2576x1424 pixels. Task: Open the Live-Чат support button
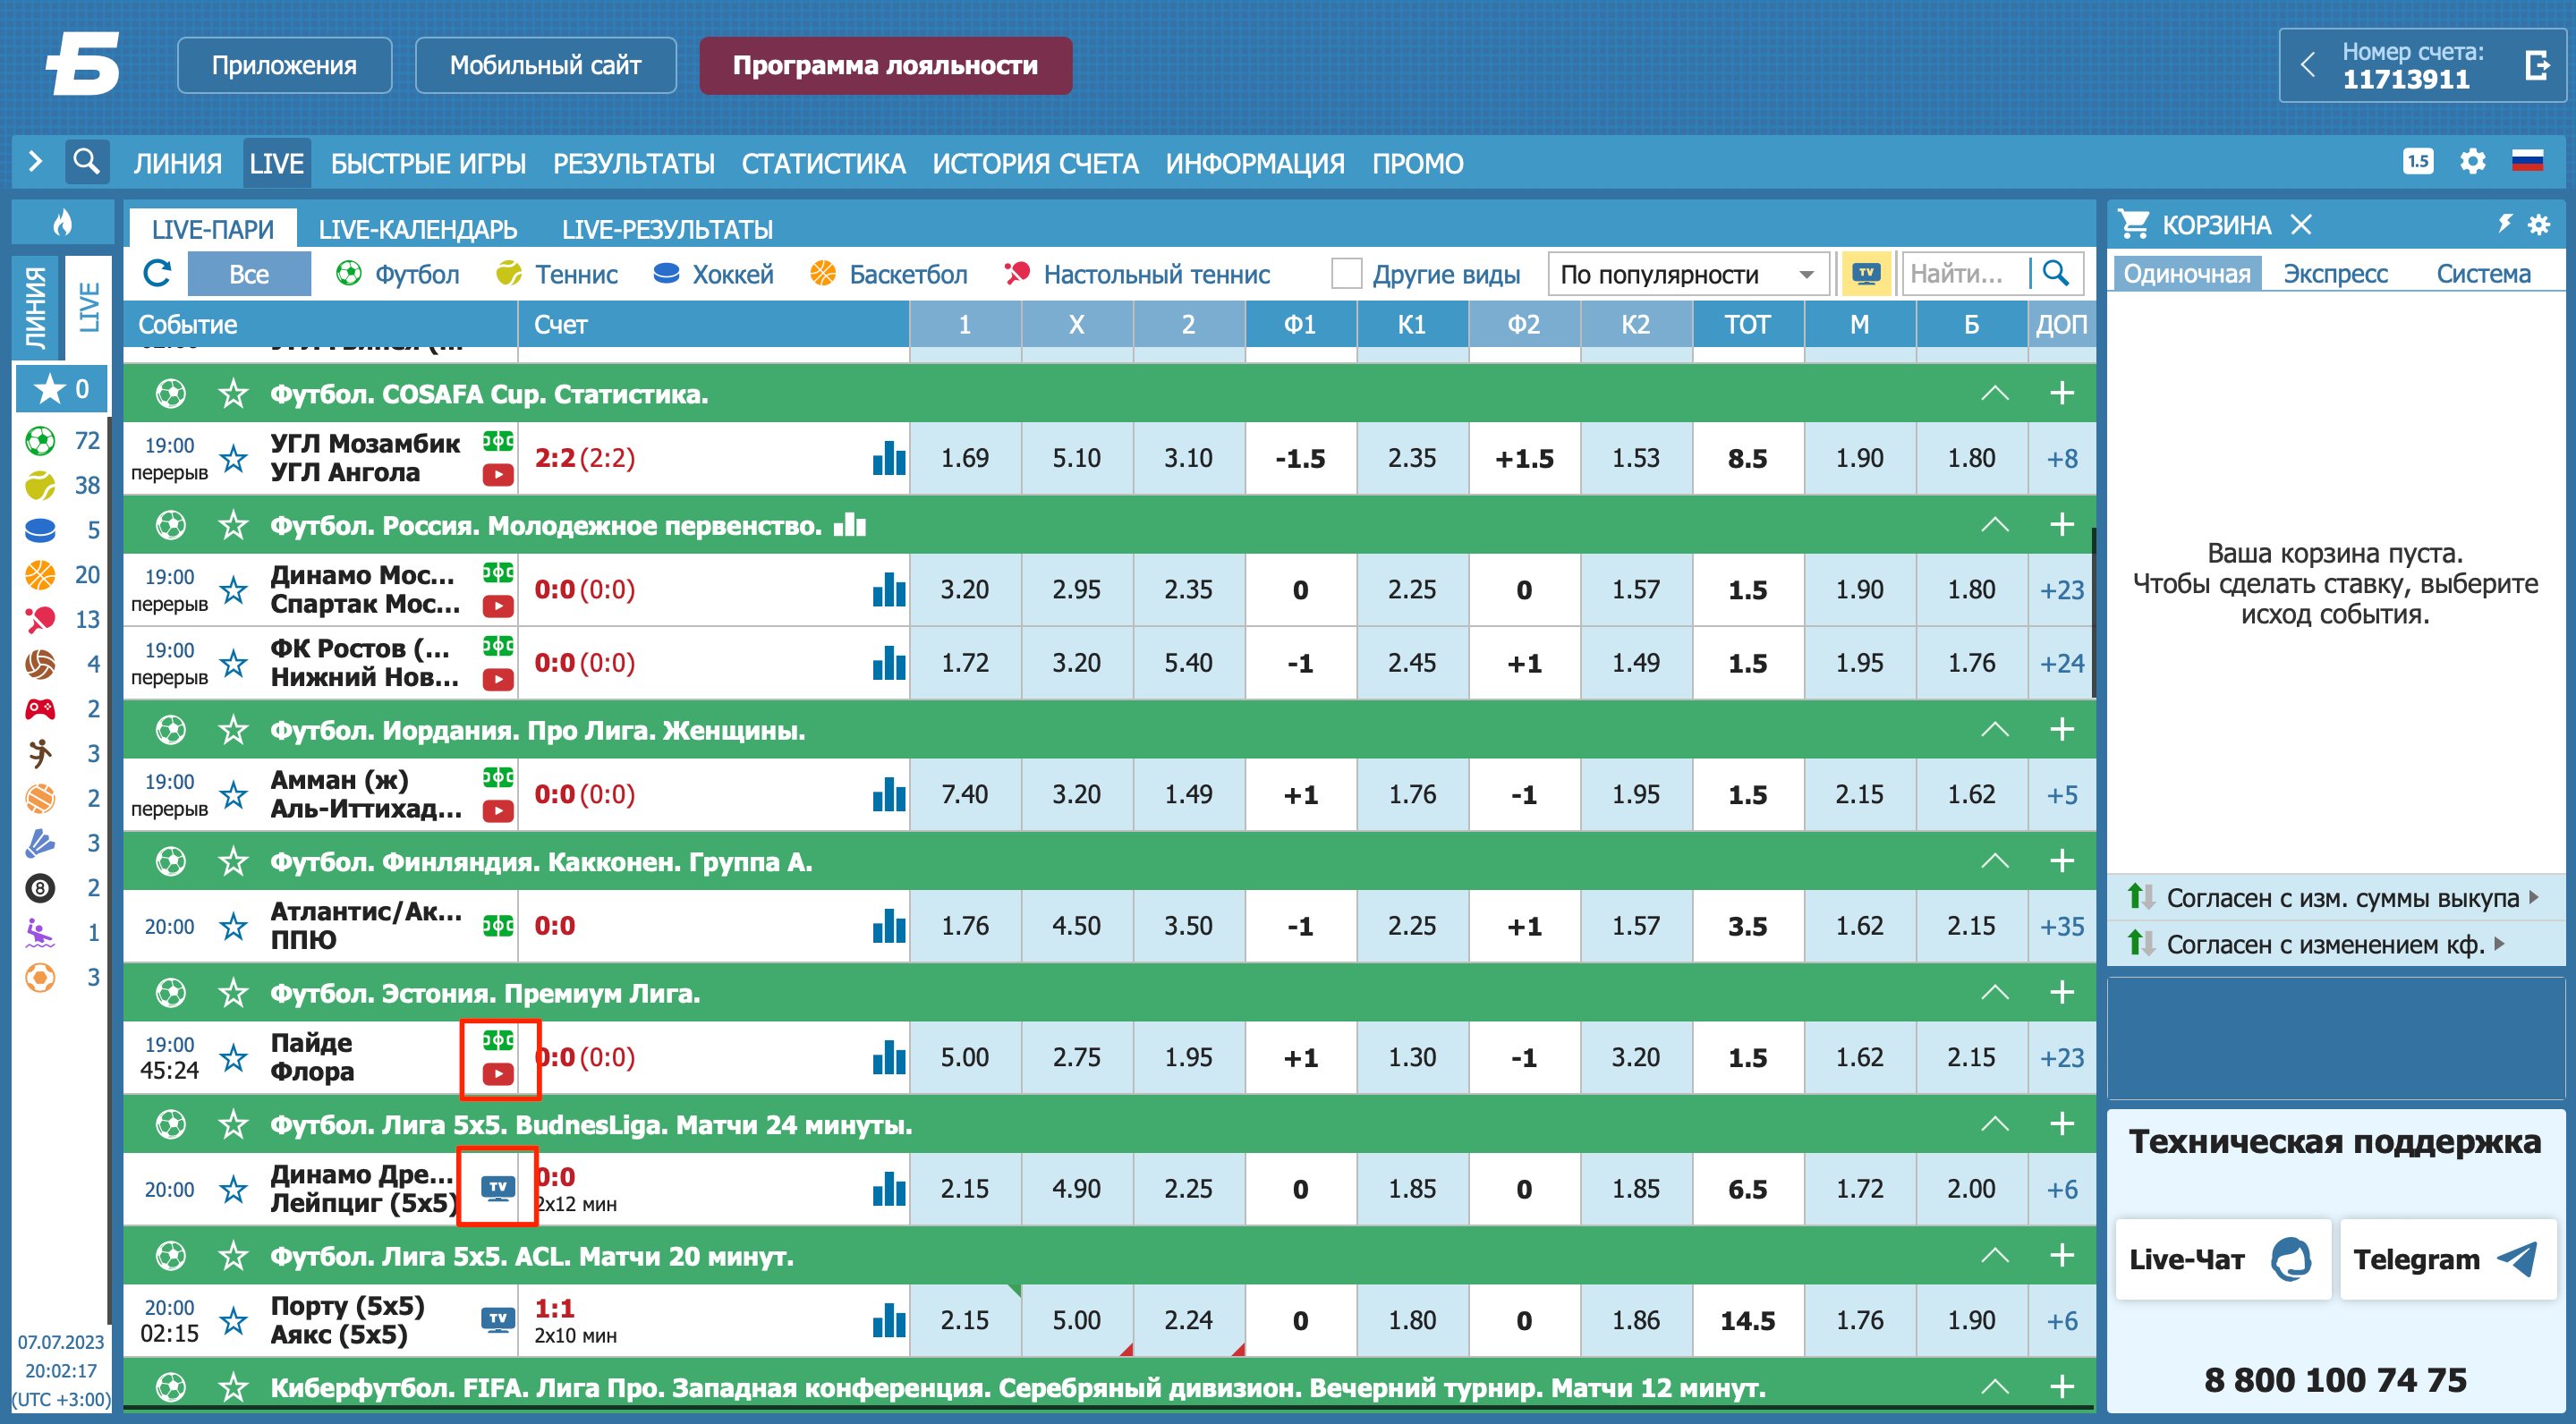(2222, 1259)
